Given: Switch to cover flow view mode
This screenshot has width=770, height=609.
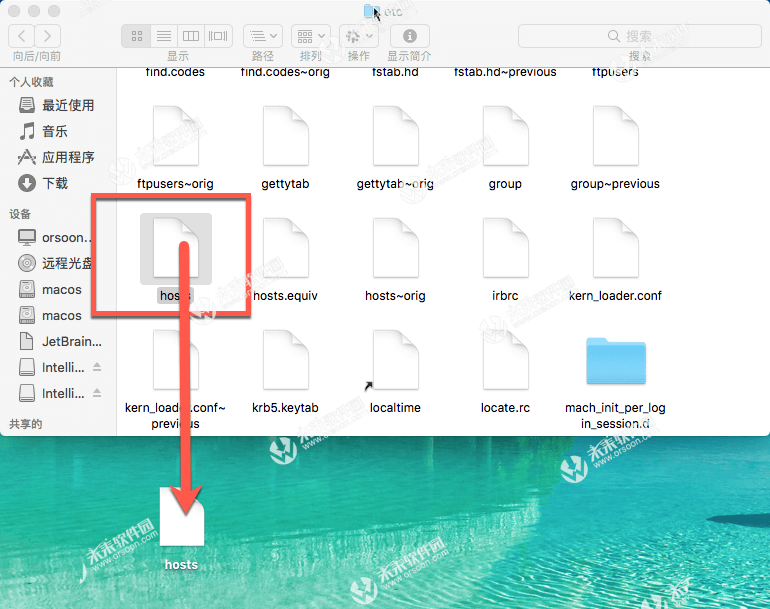Looking at the screenshot, I should tap(218, 36).
